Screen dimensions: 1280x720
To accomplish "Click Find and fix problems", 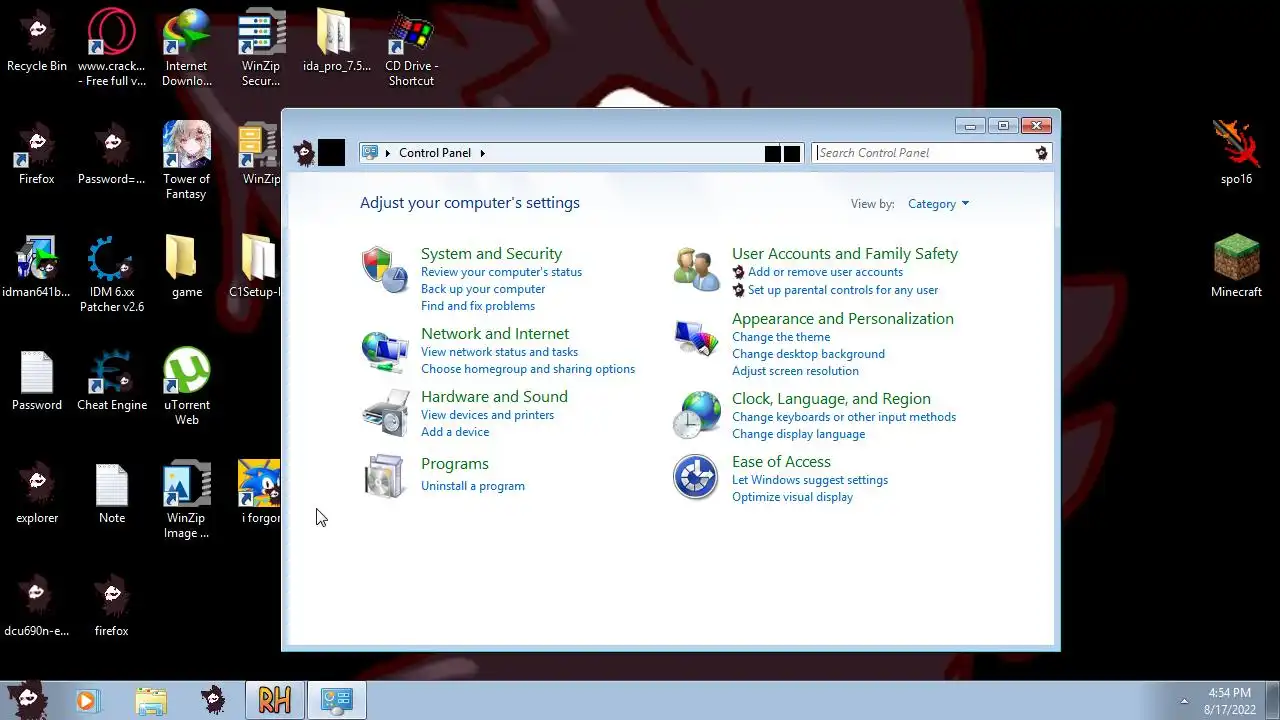I will pos(478,306).
